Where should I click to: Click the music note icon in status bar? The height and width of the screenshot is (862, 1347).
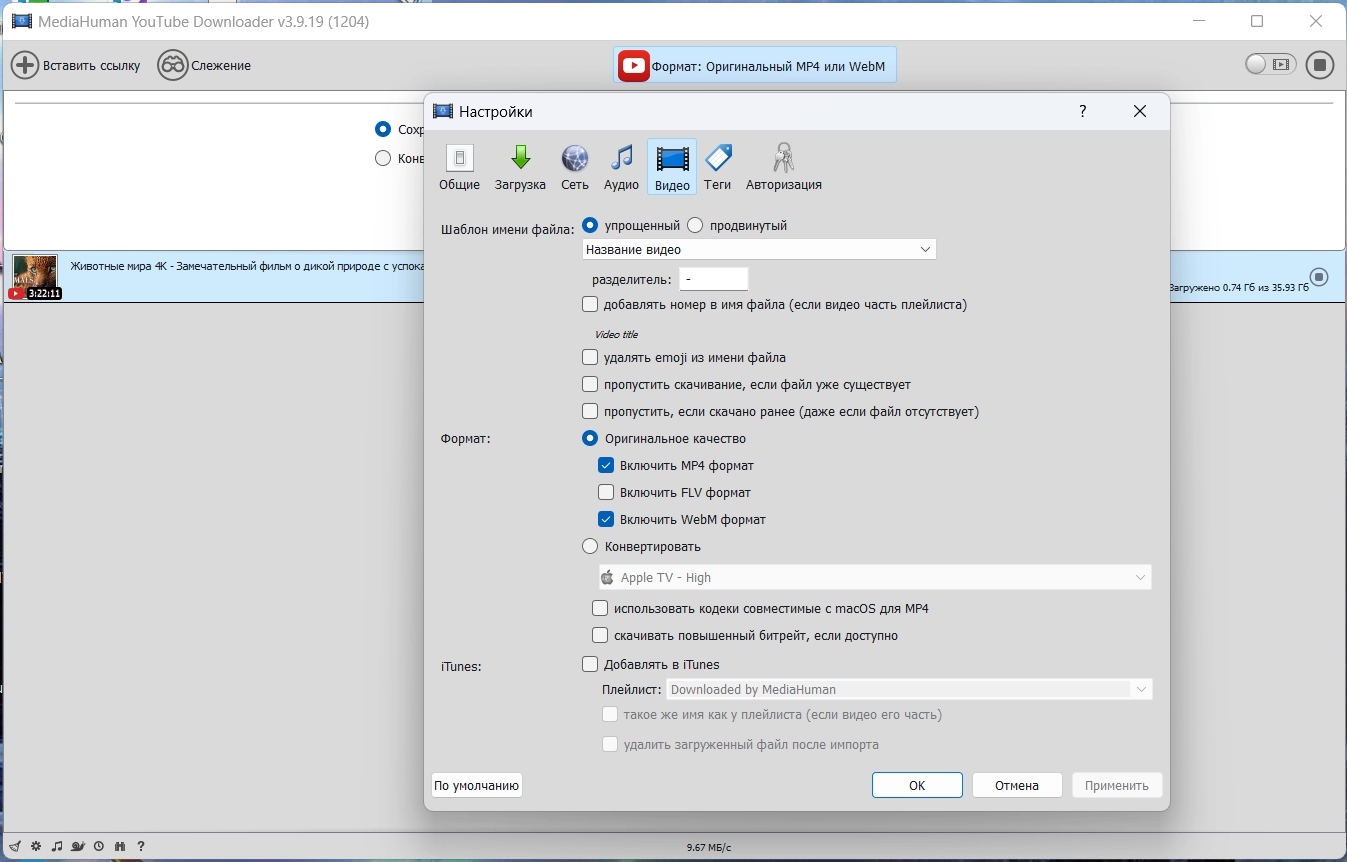coord(57,847)
